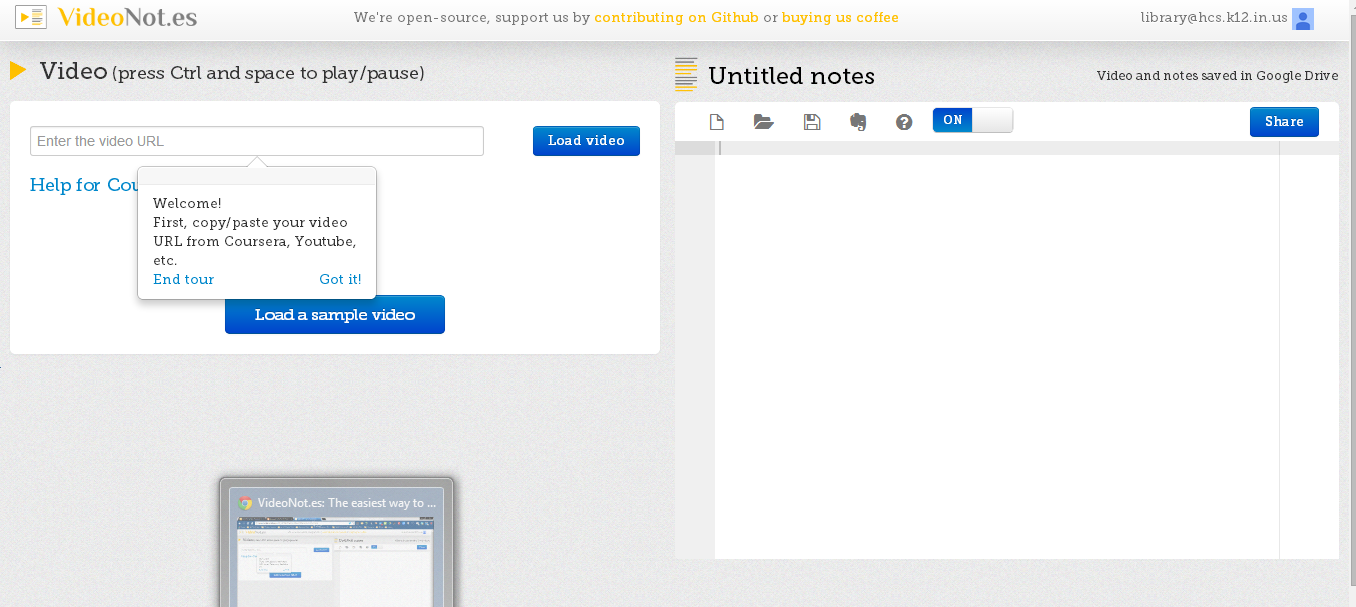Click Load a sample video button
This screenshot has width=1356, height=607.
335,314
